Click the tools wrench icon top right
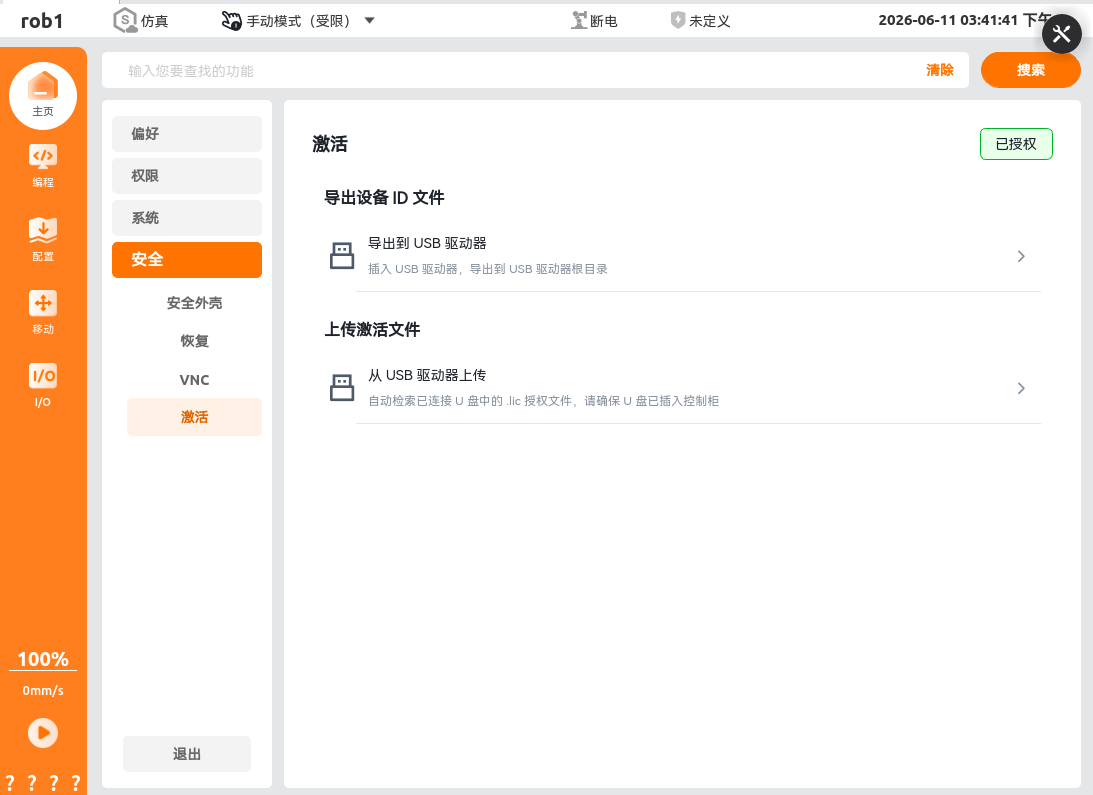Image resolution: width=1093 pixels, height=795 pixels. coord(1062,33)
